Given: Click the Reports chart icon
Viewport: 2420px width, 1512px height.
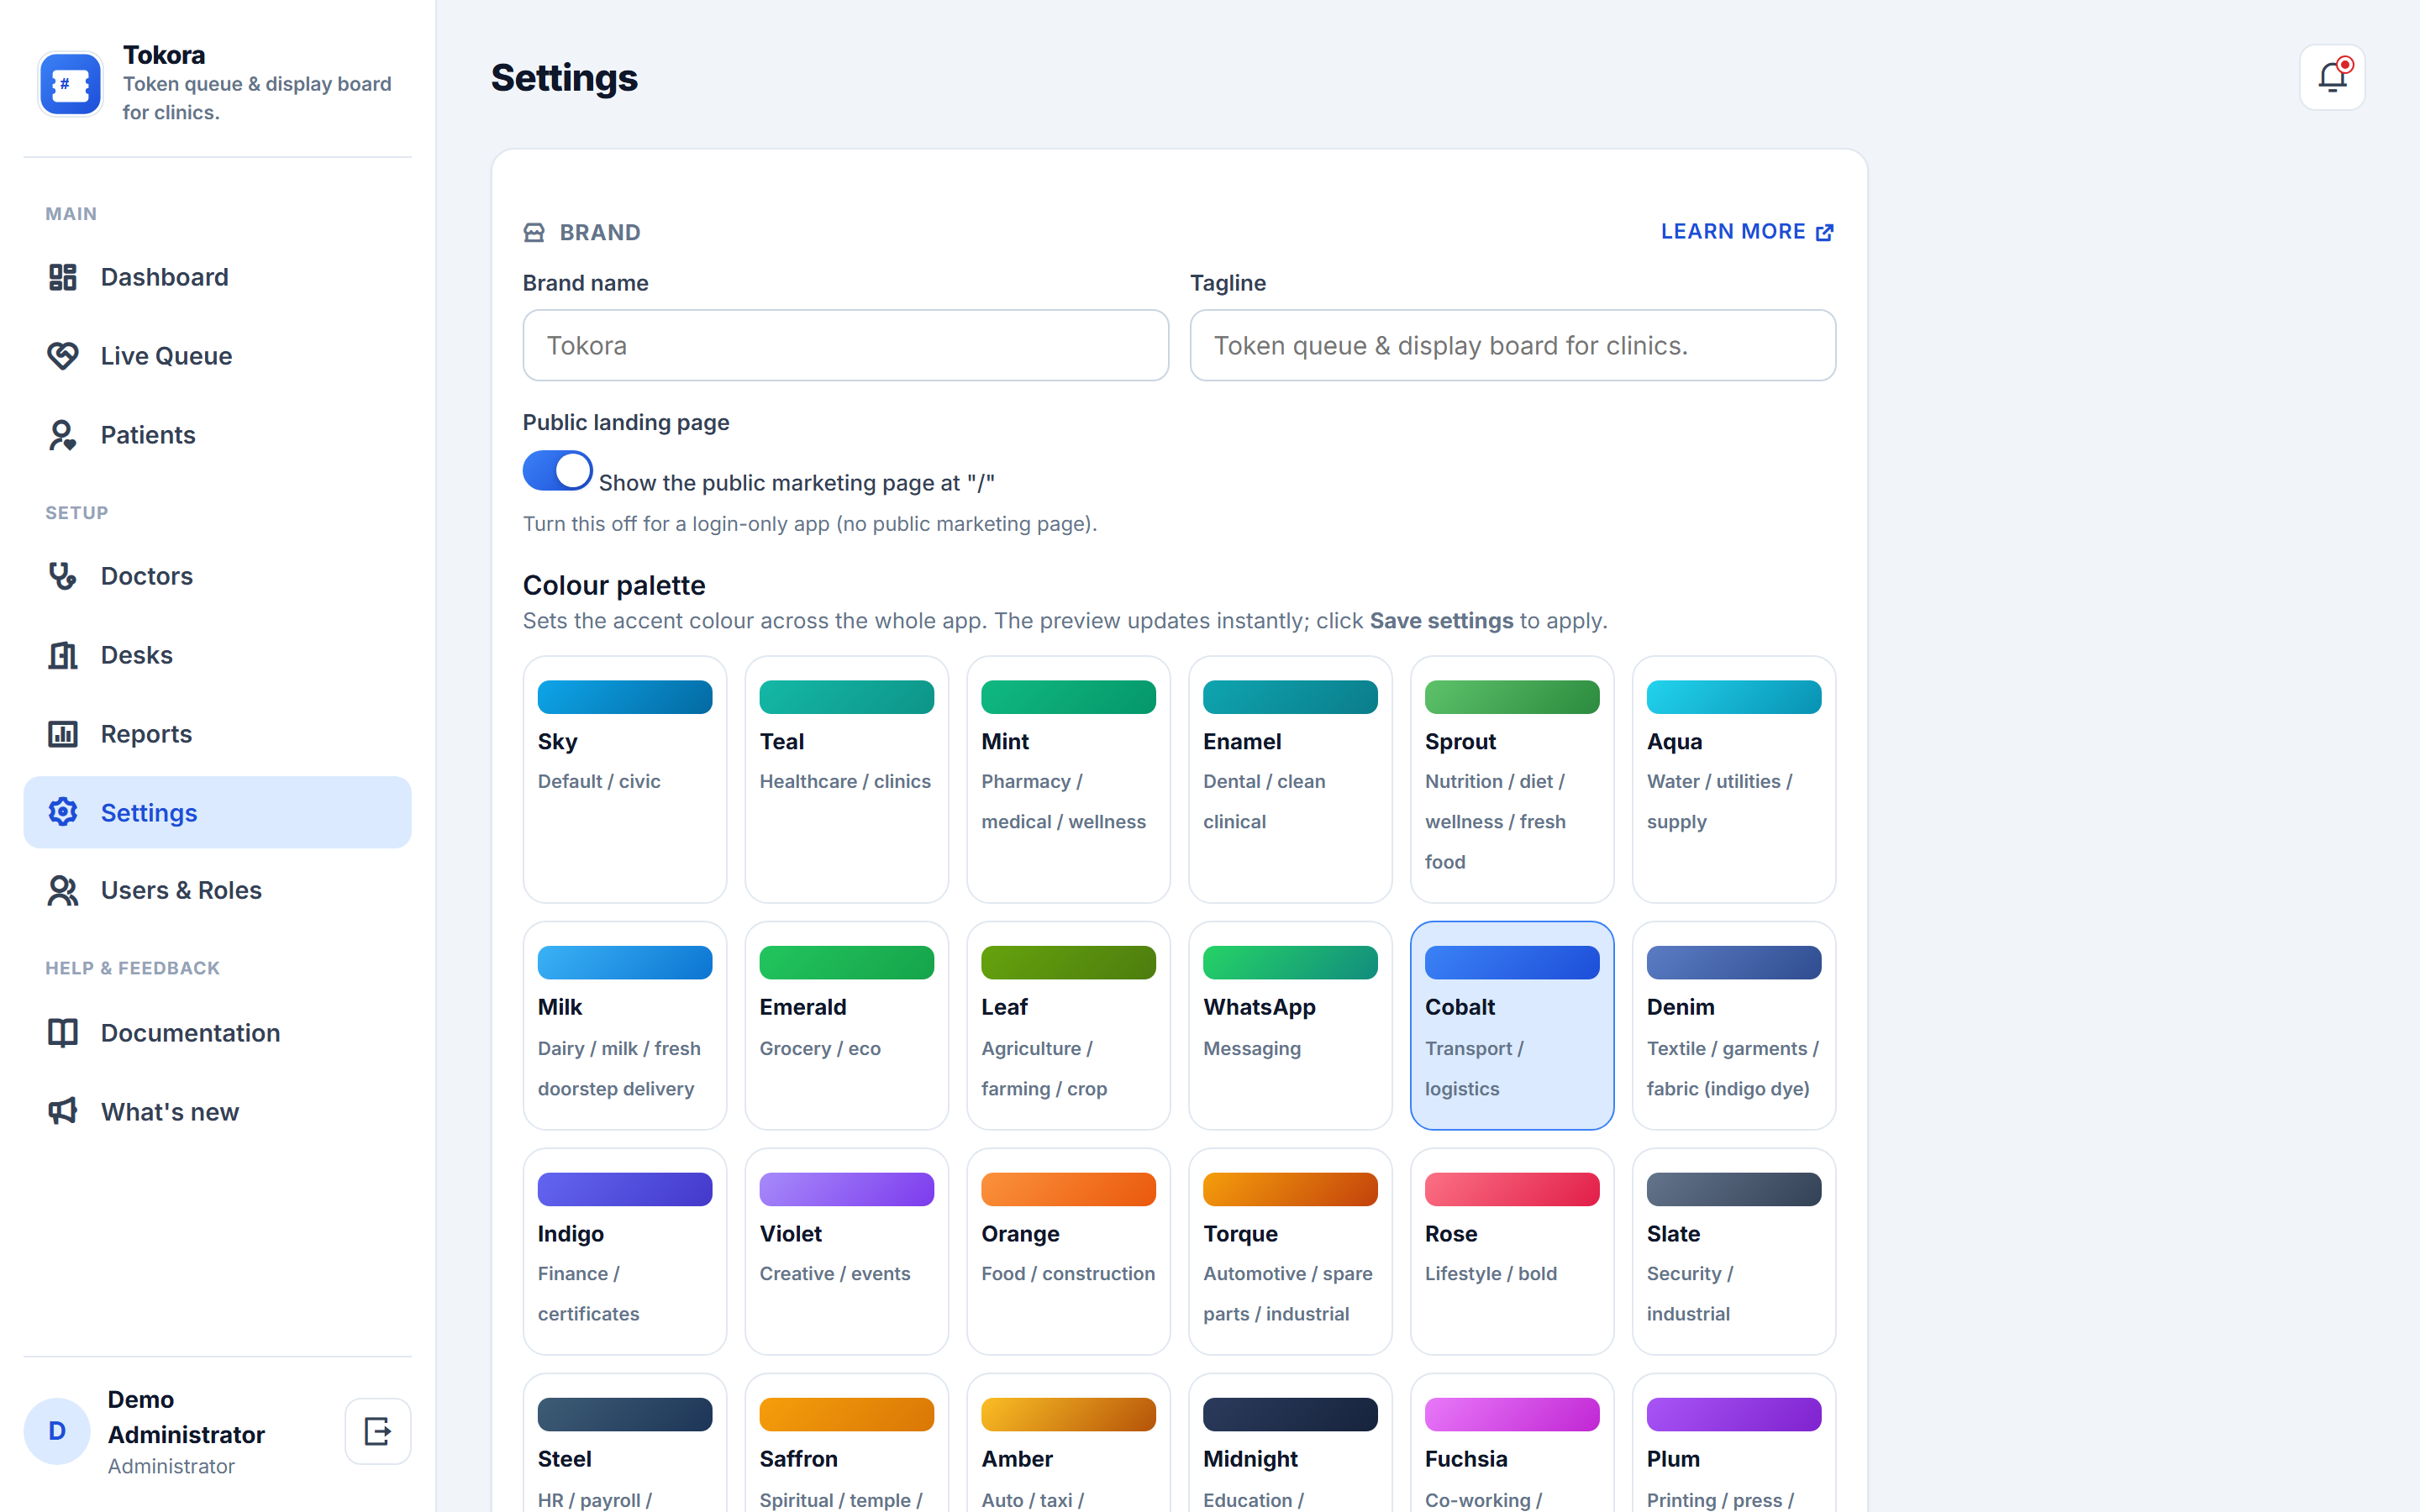Looking at the screenshot, I should coord(63,734).
